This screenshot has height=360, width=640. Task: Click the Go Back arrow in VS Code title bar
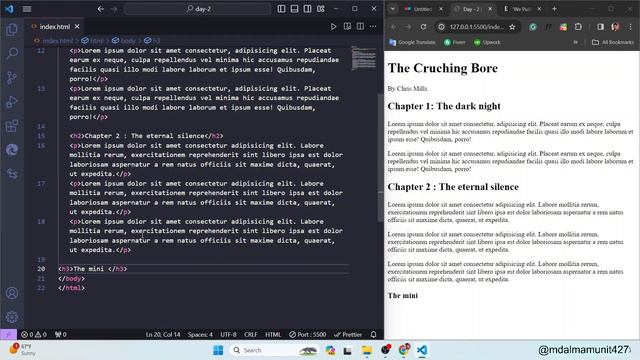(100, 9)
